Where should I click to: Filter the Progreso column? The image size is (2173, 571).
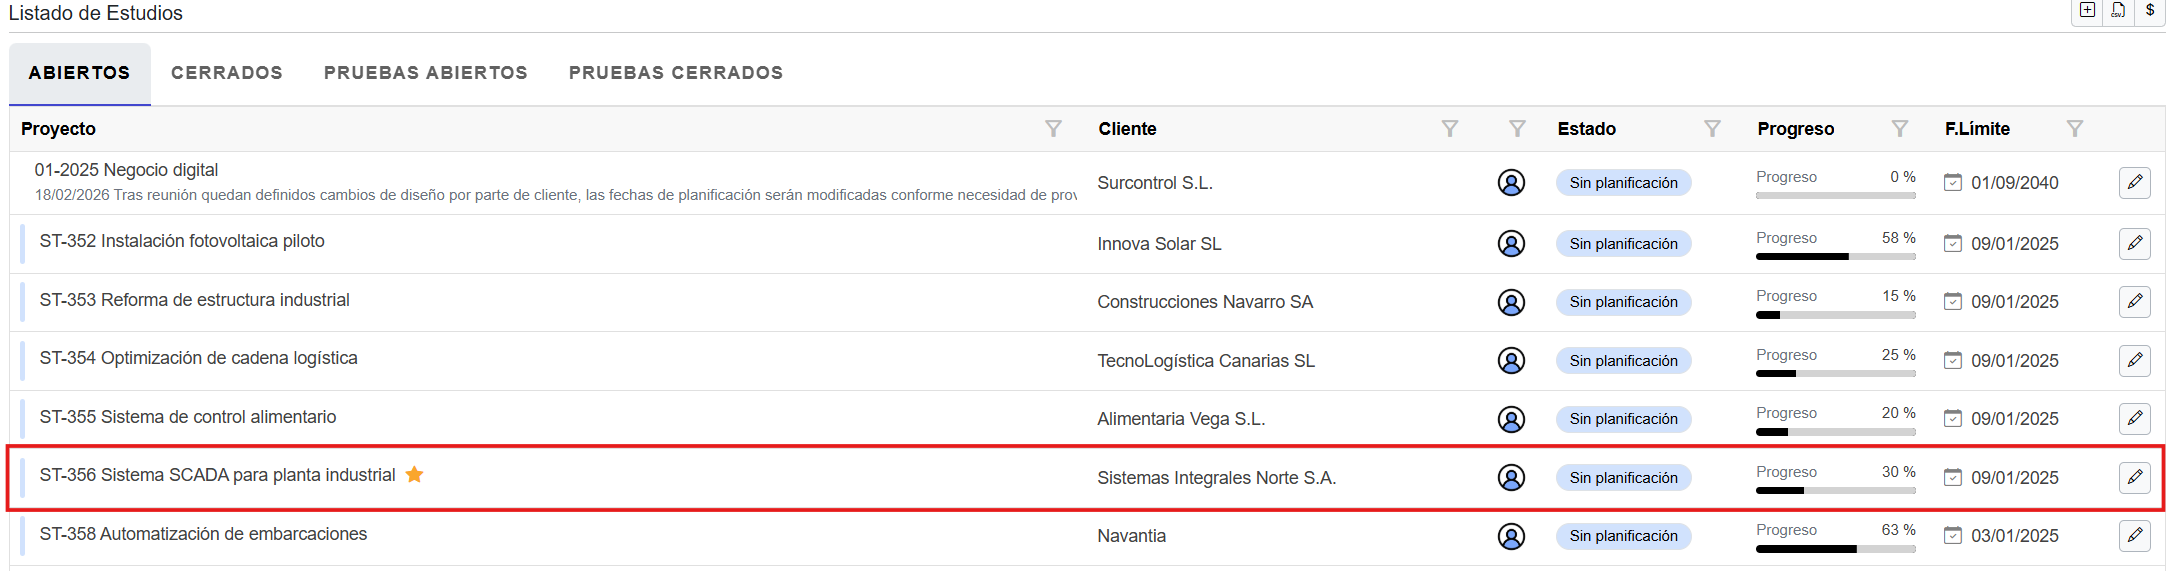[x=1900, y=129]
